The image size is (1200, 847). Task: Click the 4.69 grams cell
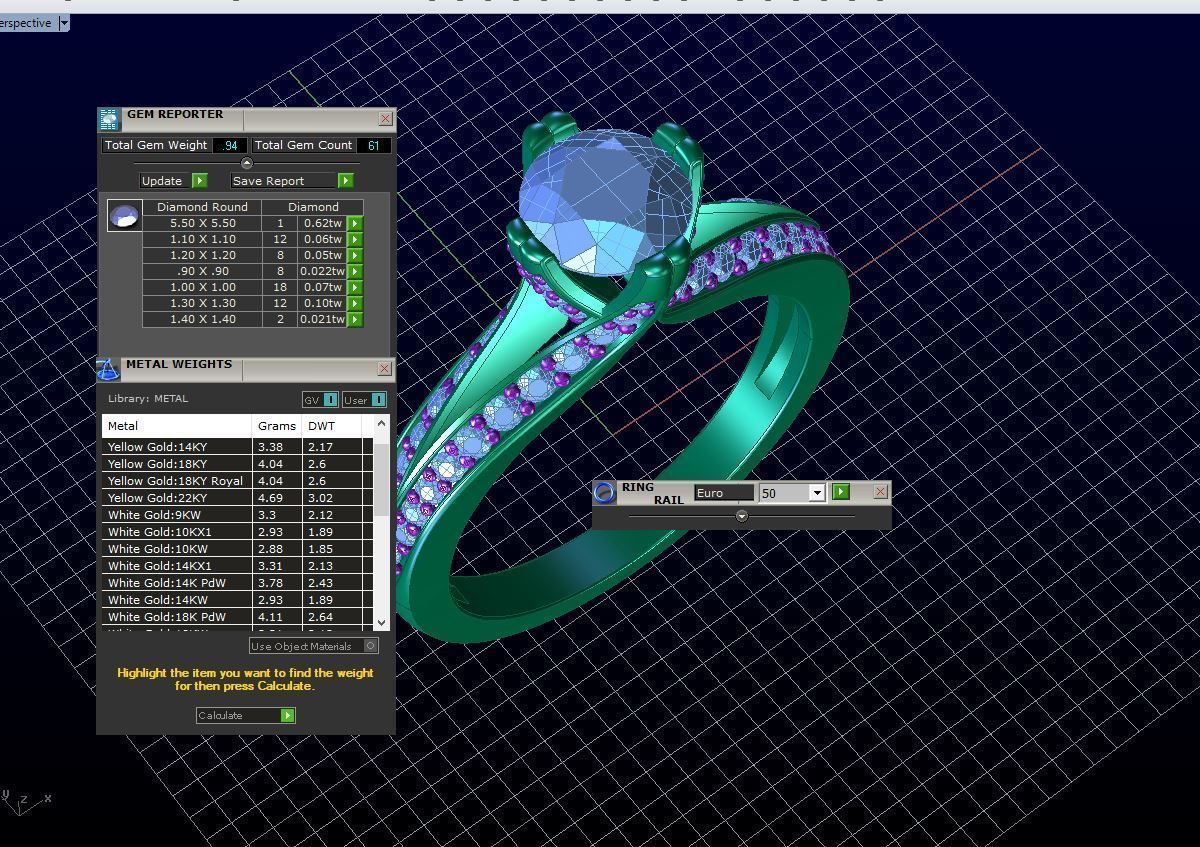(277, 498)
